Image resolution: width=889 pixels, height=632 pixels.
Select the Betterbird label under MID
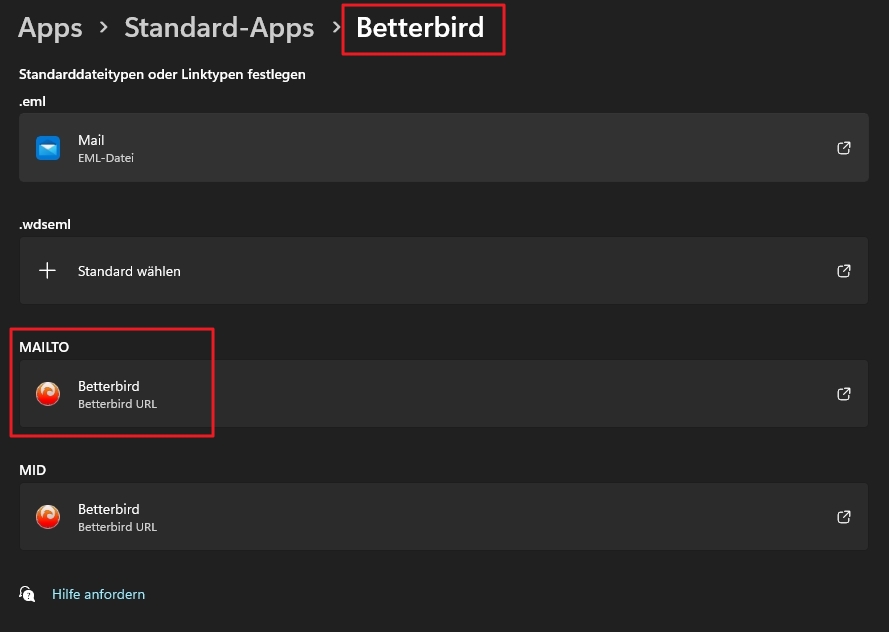pyautogui.click(x=108, y=509)
